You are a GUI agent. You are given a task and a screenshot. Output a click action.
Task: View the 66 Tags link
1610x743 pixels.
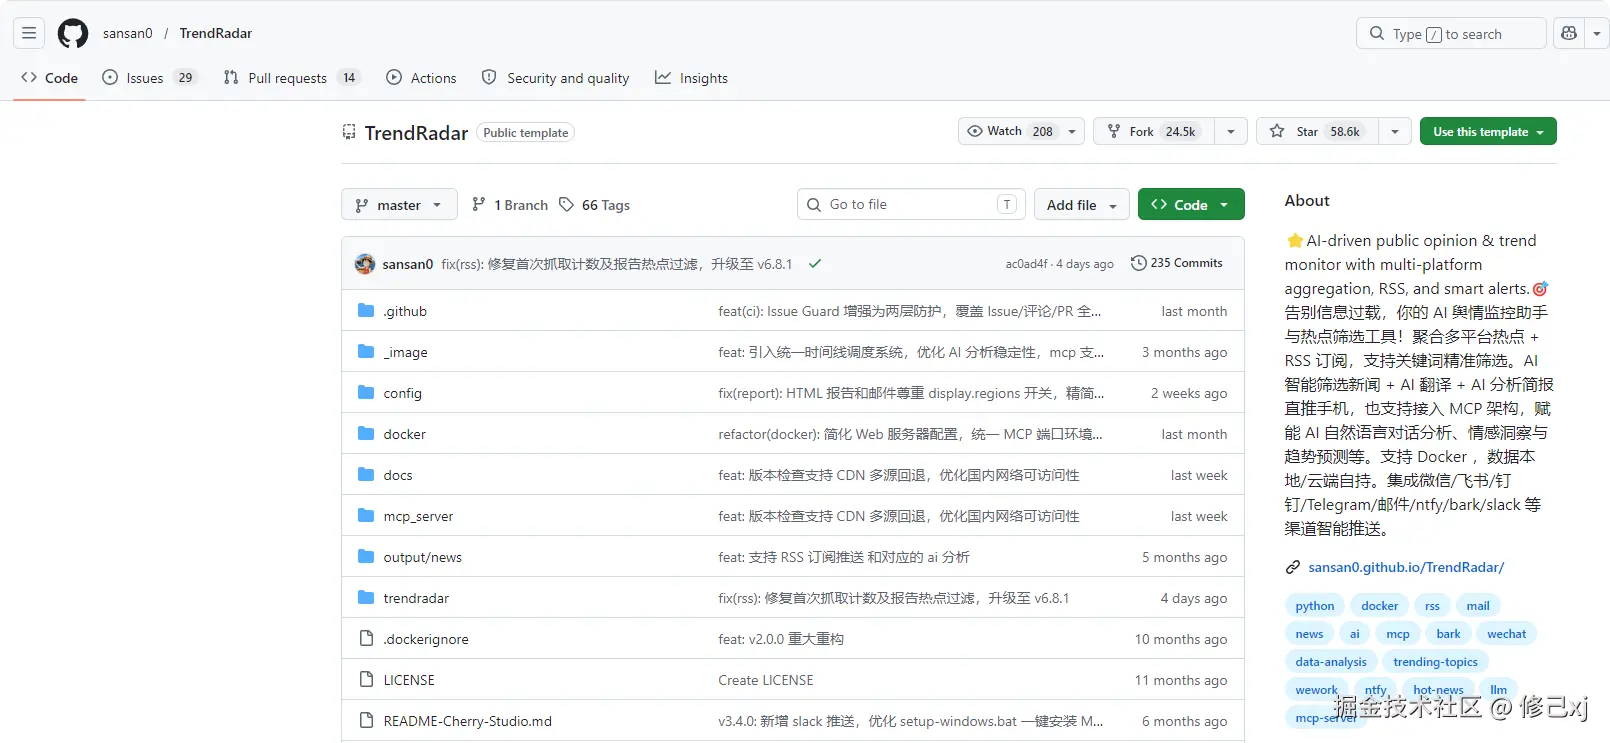click(594, 205)
